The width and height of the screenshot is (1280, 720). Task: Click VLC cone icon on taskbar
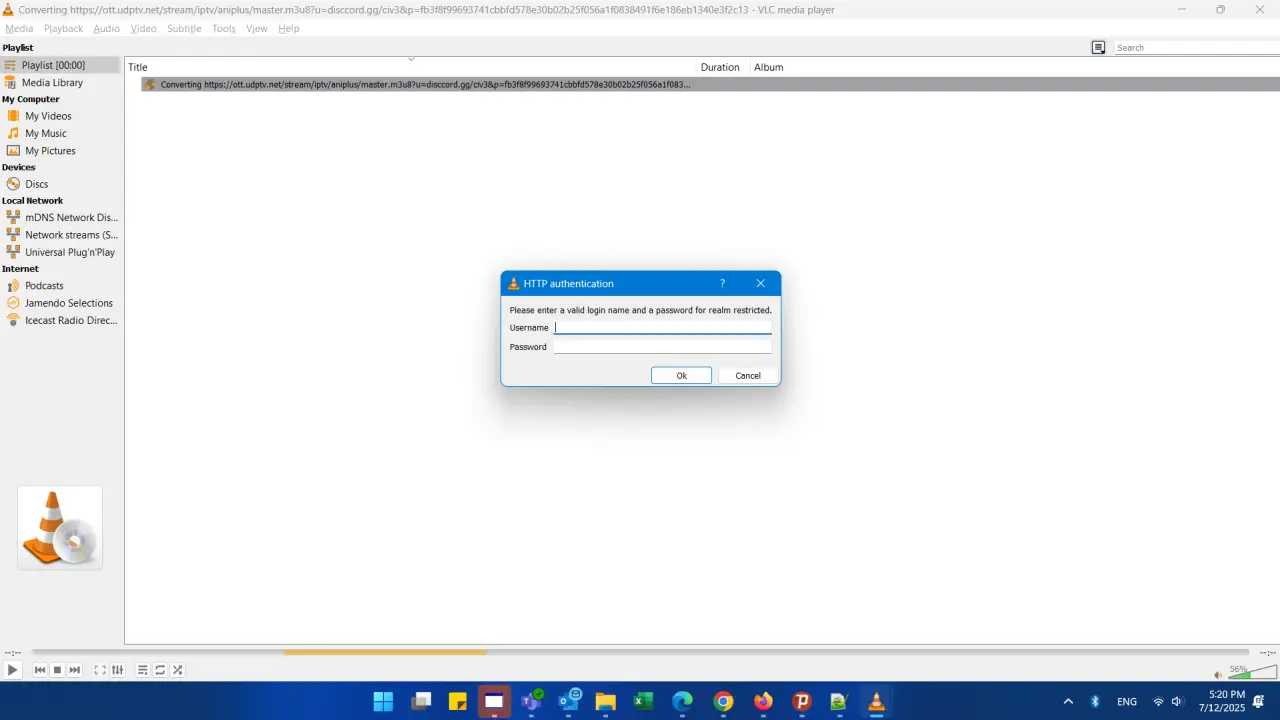877,701
